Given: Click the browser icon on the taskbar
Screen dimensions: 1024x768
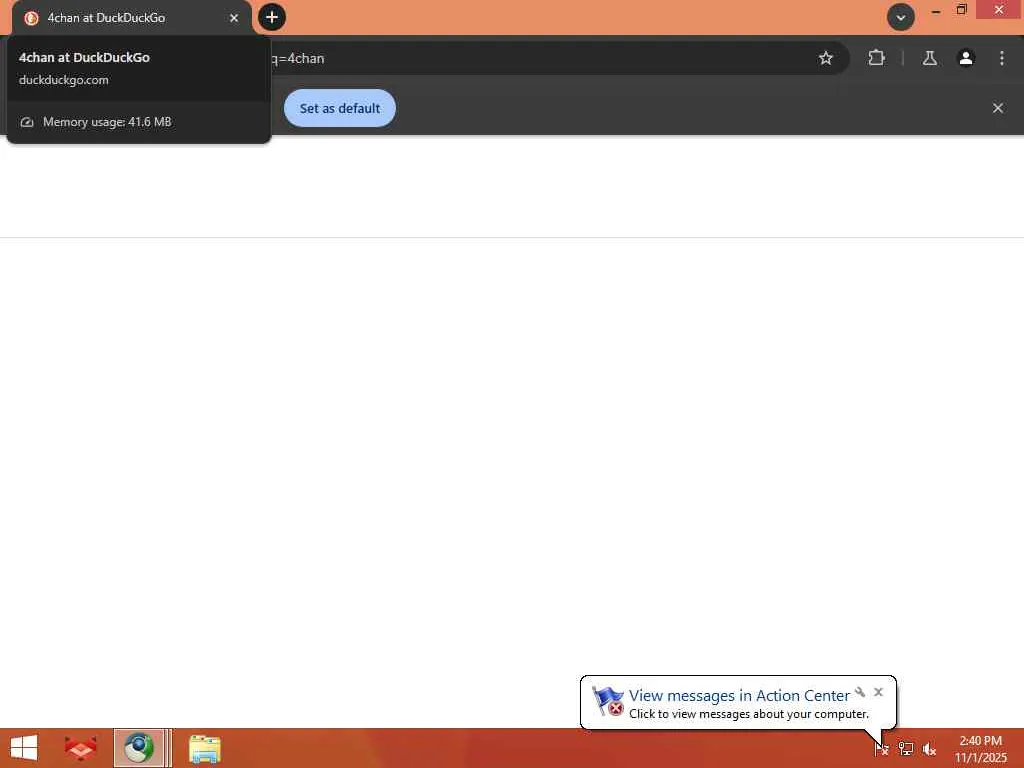Looking at the screenshot, I should point(138,748).
